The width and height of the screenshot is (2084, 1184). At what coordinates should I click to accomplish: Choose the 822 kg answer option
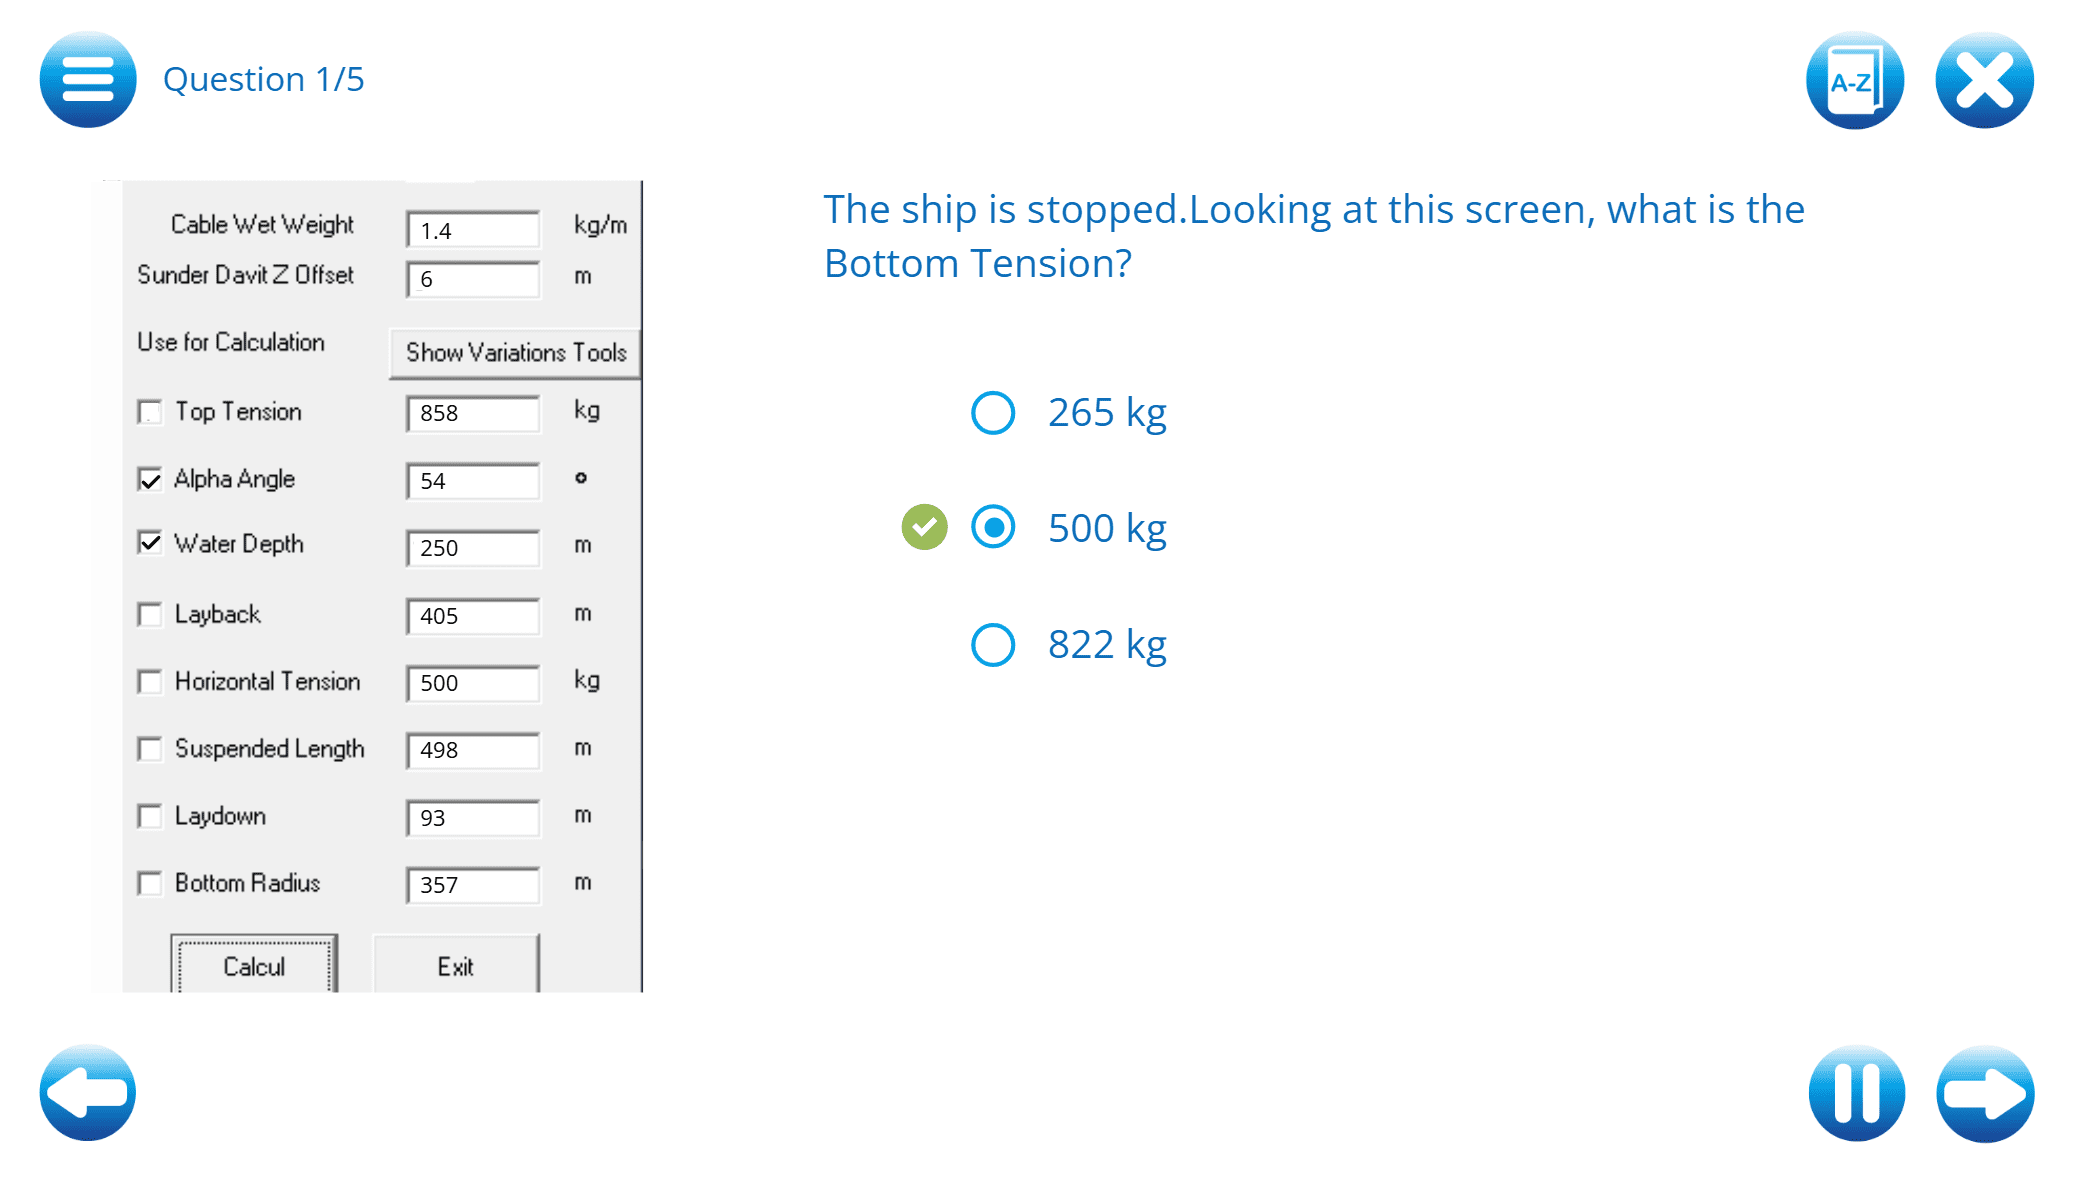993,644
